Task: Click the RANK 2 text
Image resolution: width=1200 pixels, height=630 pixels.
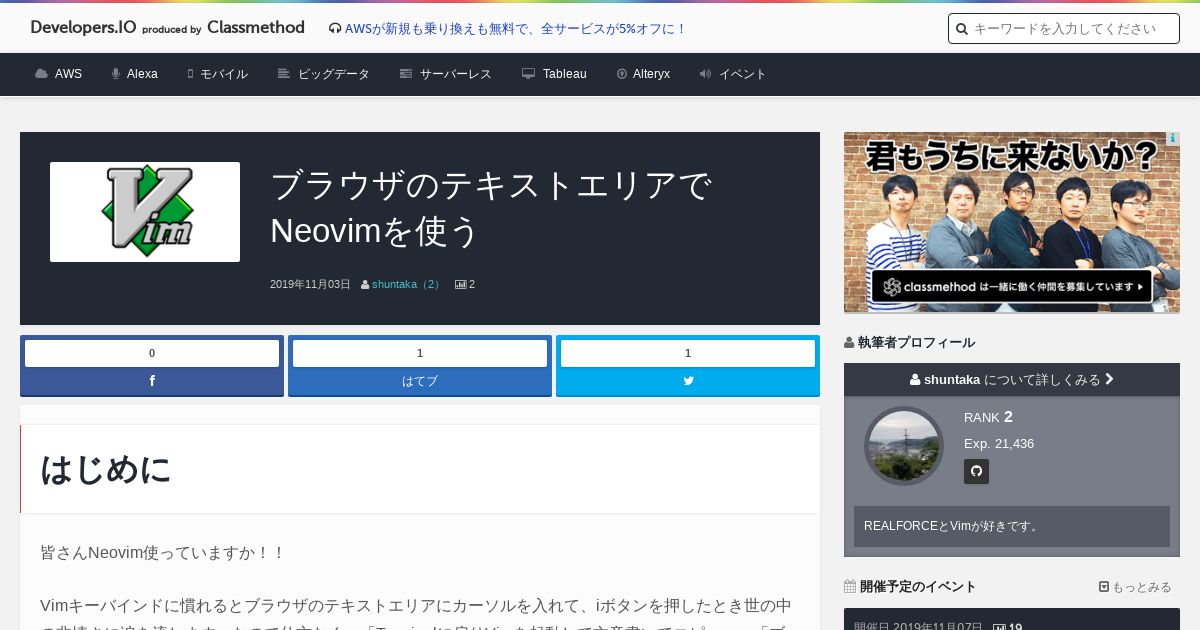Action: [x=988, y=417]
